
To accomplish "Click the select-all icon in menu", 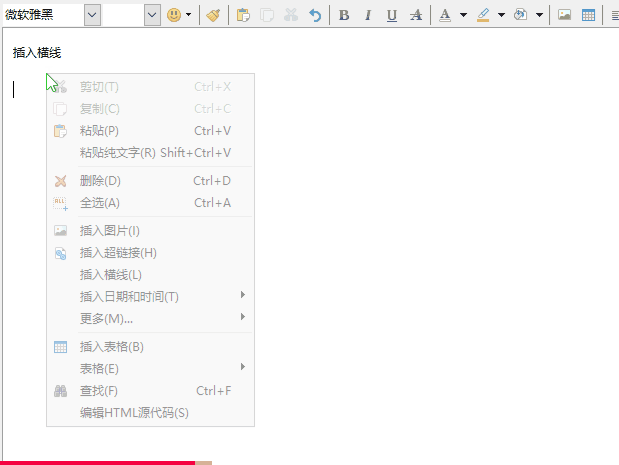I will point(60,204).
